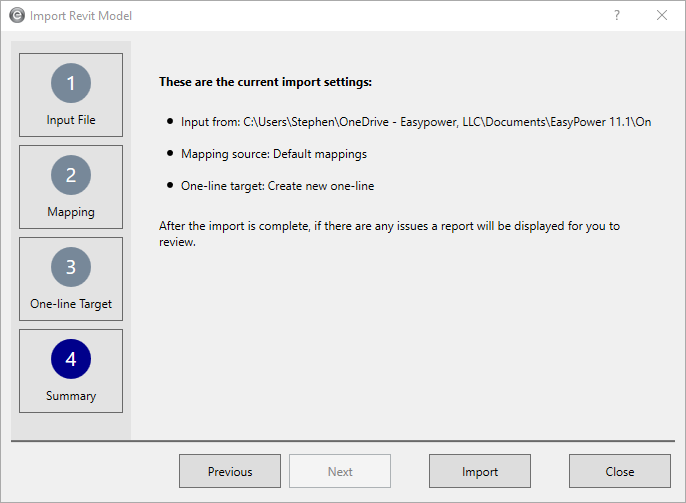Viewport: 686px width, 503px height.
Task: Click the highlighted number 4 step circle
Action: pyautogui.click(x=71, y=359)
